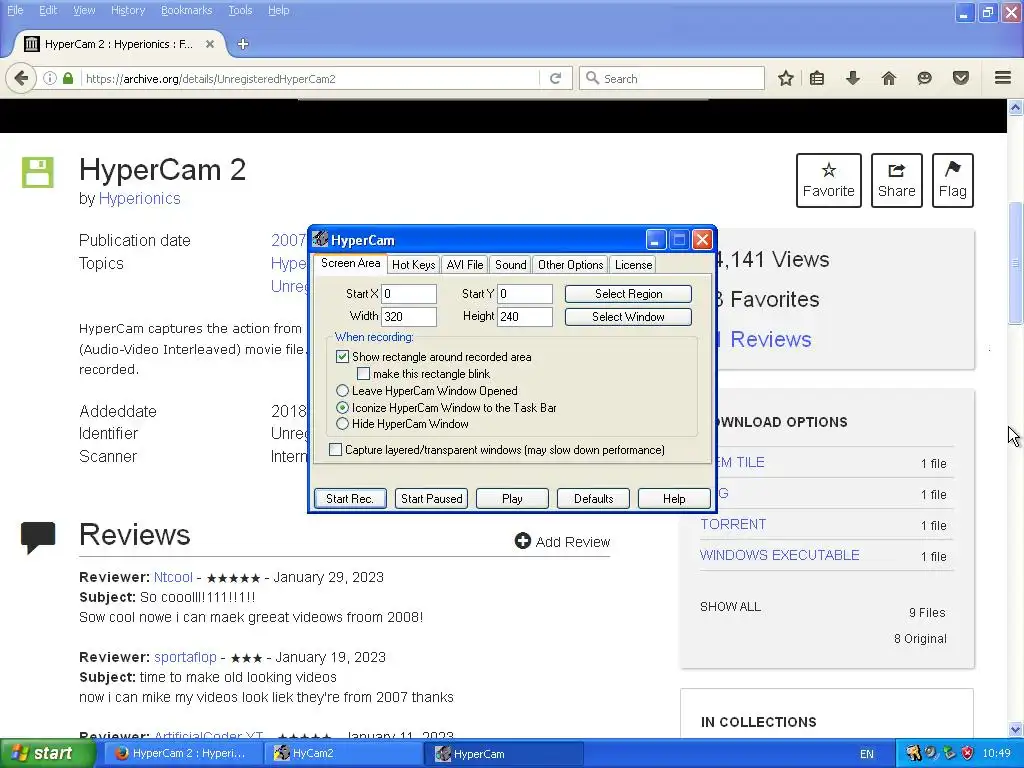Open HyperCam Help button
The image size is (1024, 768).
click(674, 498)
